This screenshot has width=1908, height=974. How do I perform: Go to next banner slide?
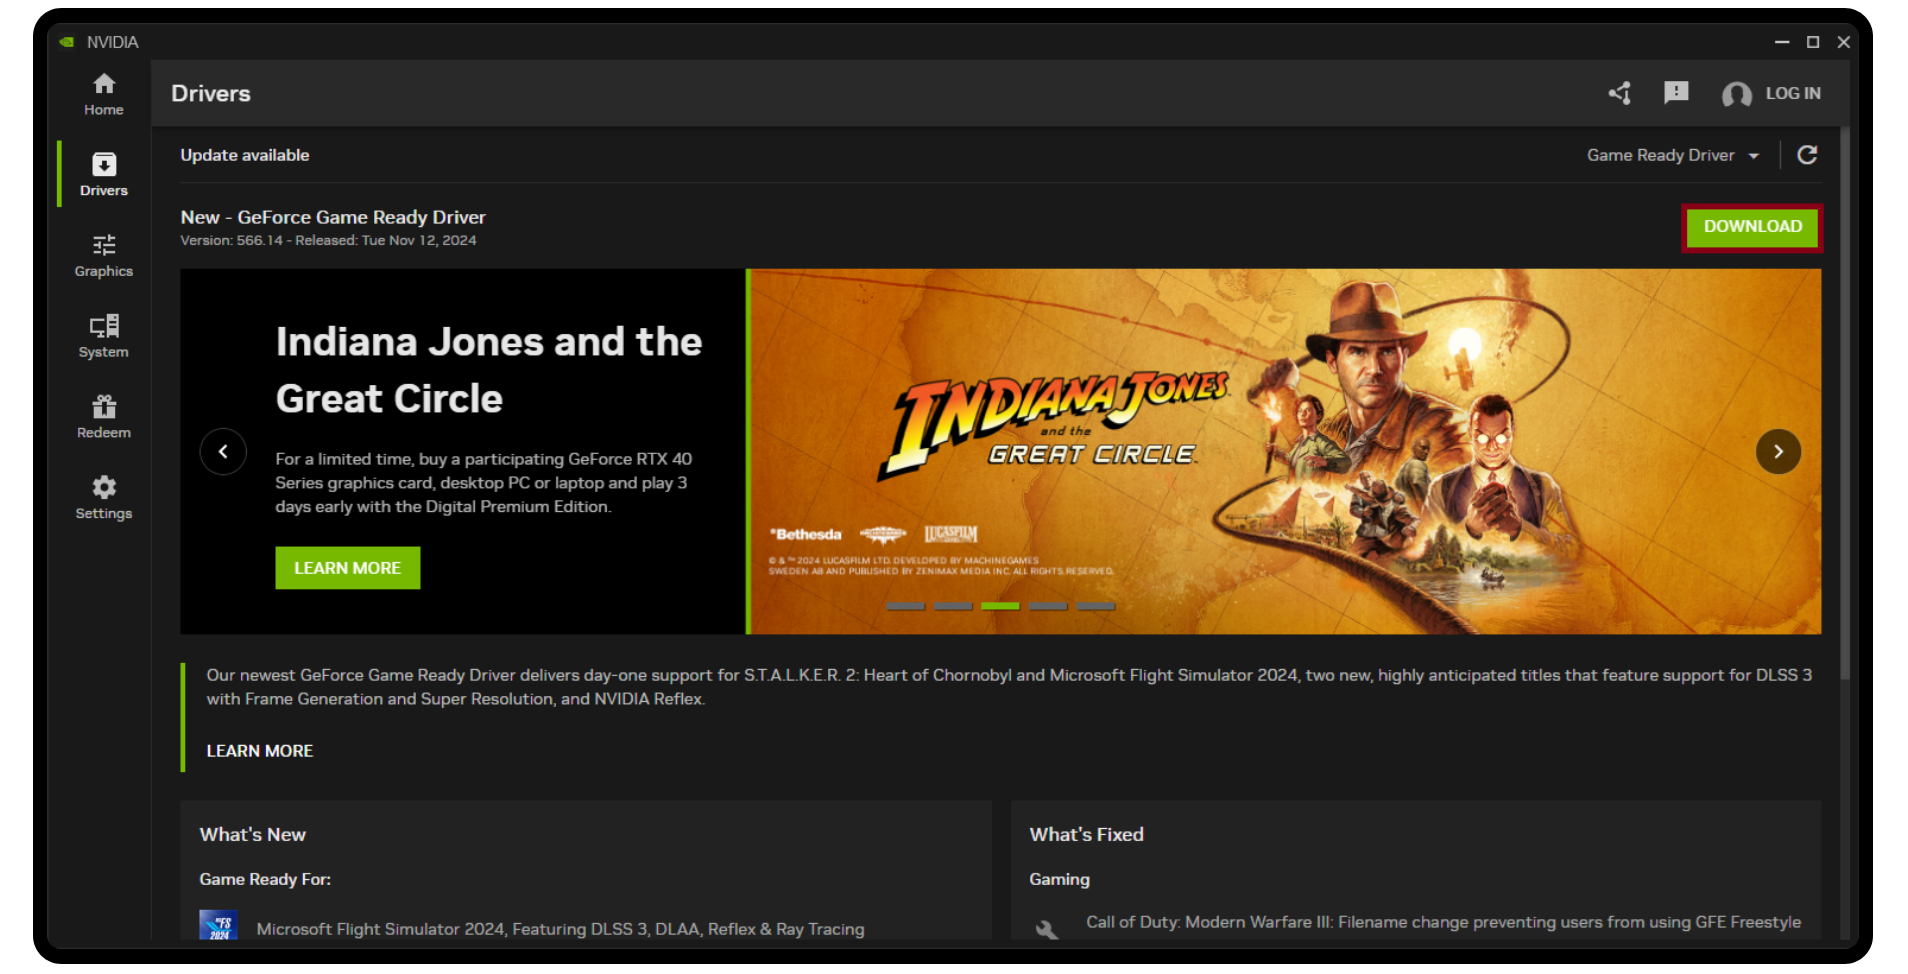click(x=1778, y=452)
